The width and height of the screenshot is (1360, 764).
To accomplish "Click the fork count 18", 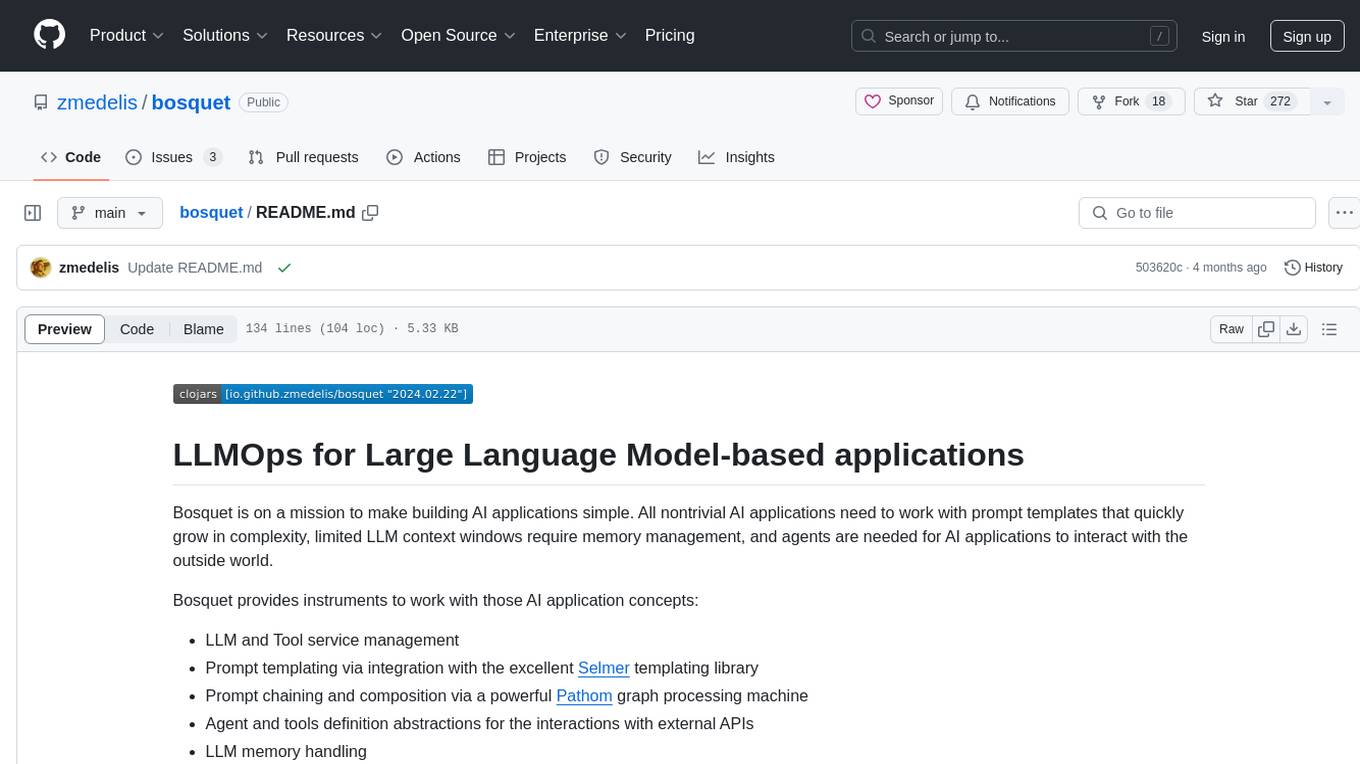I will click(x=1159, y=101).
